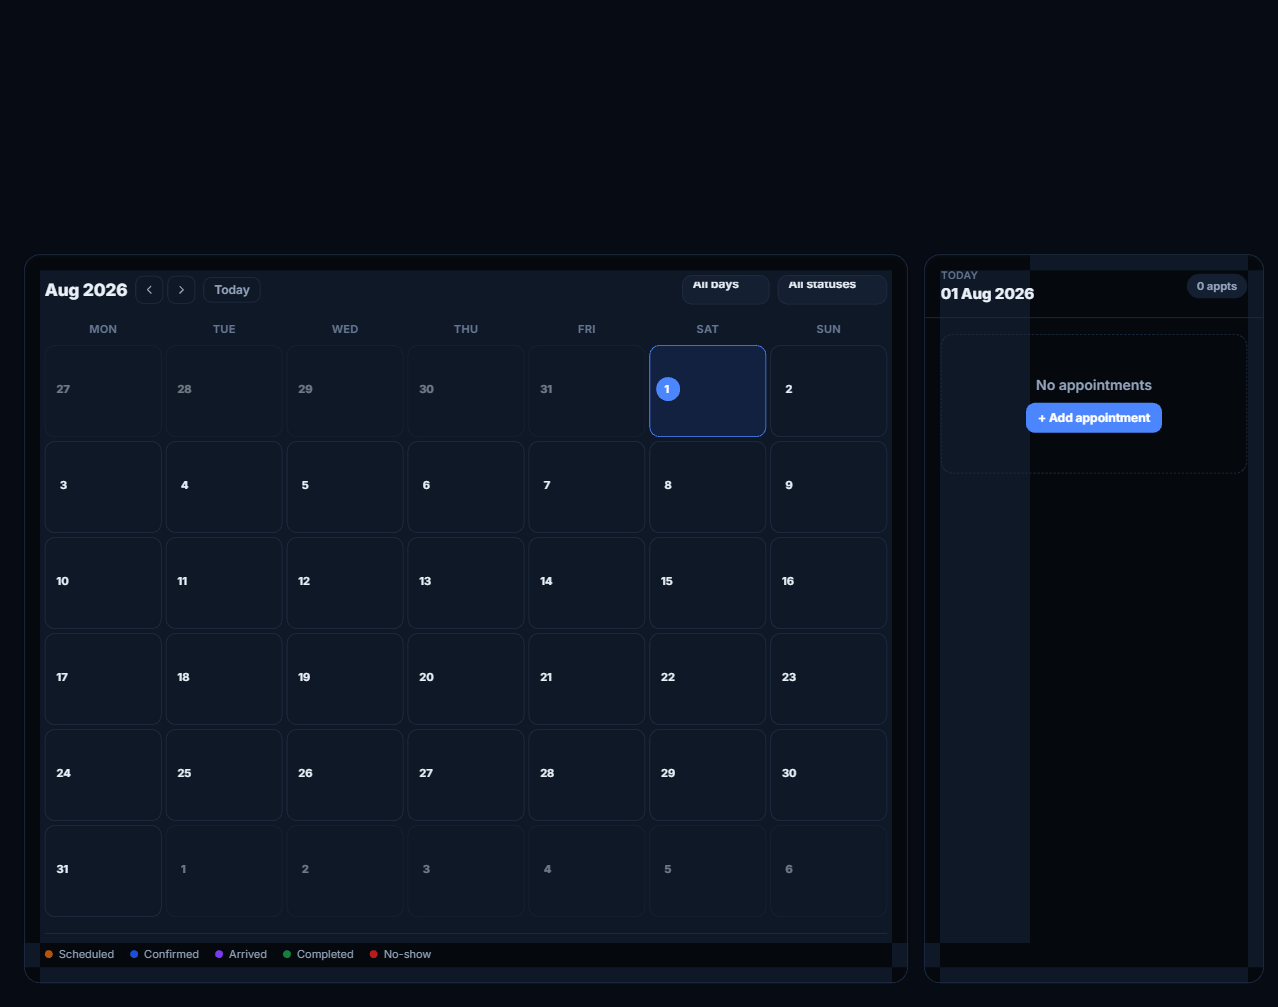
Task: Select Monday August 3 day cell
Action: [x=103, y=487]
